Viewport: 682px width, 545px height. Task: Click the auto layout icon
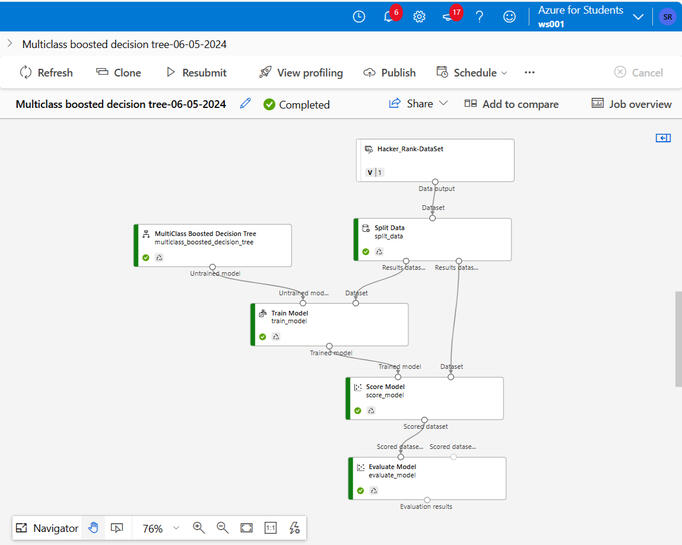coord(294,528)
